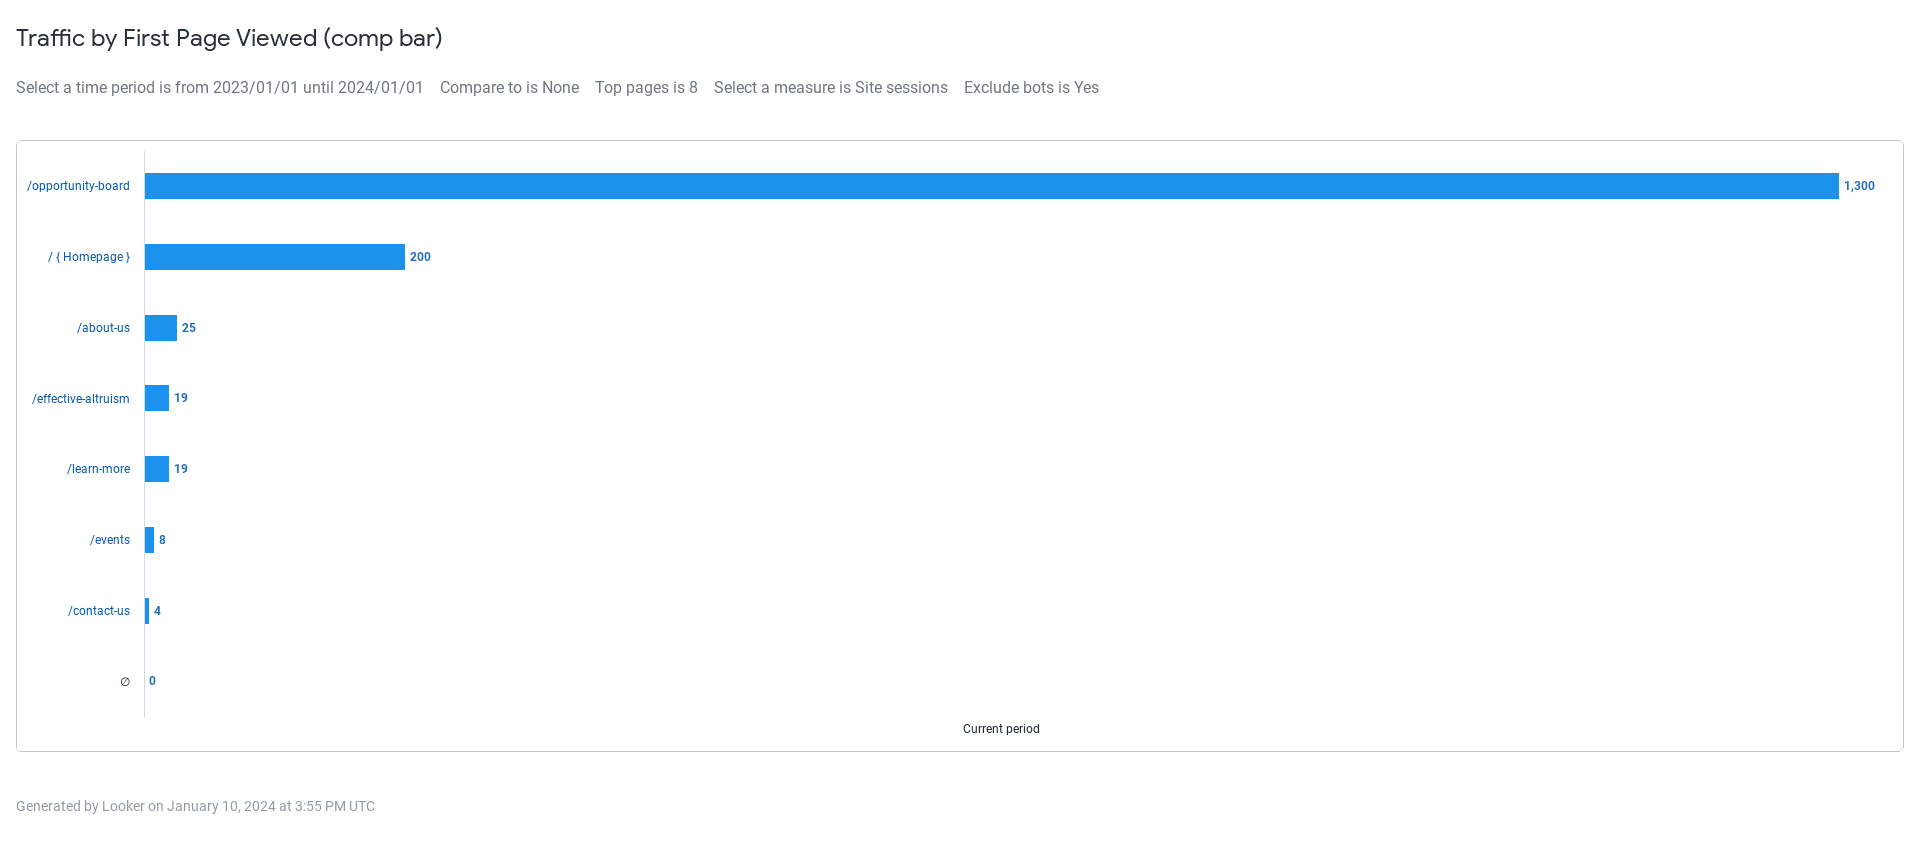Image resolution: width=1920 pixels, height=844 pixels.
Task: Click the time period filter text
Action: coord(219,88)
